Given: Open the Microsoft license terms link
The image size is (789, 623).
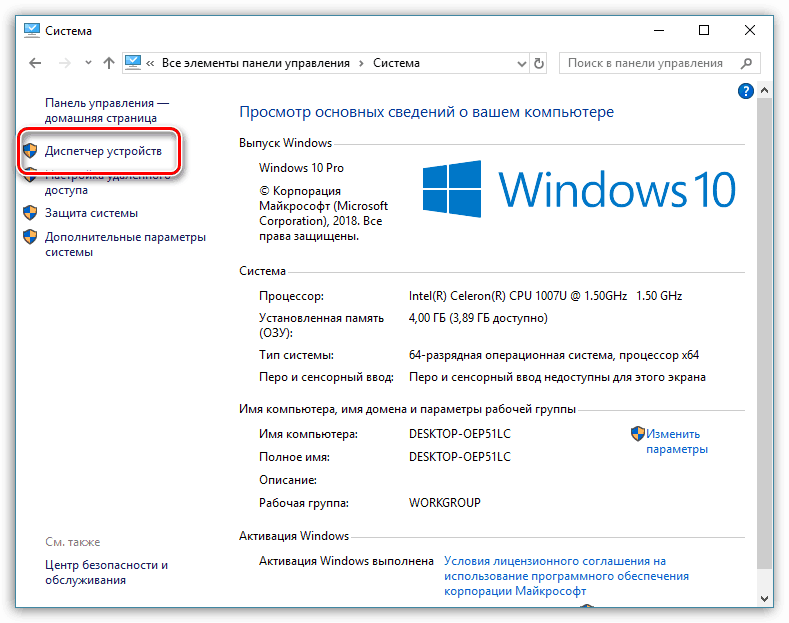Looking at the screenshot, I should point(566,576).
